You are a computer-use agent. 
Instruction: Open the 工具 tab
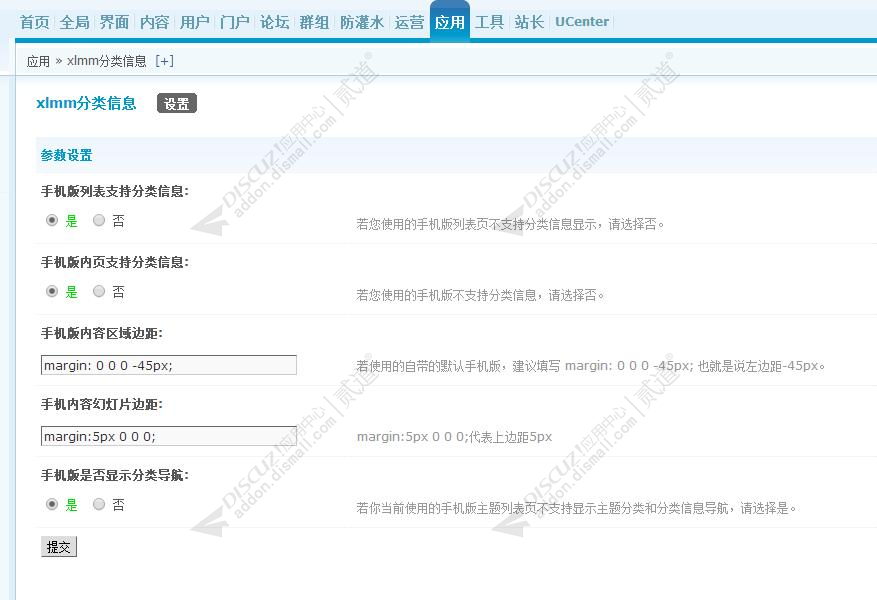point(489,22)
